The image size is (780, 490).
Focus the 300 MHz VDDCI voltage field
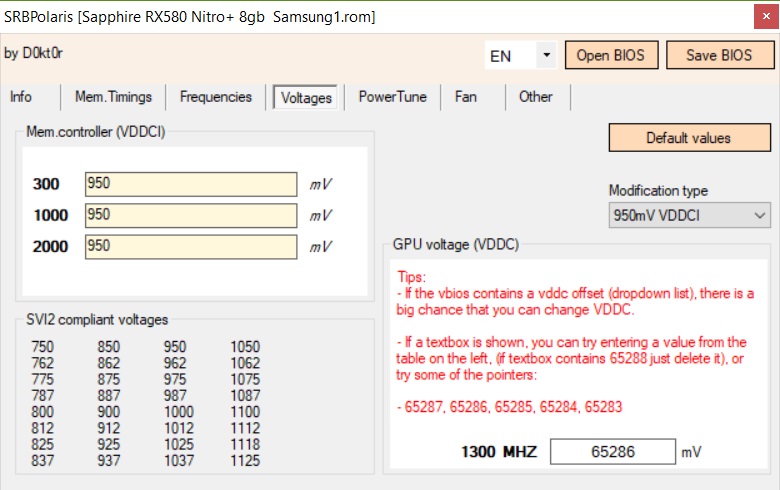191,184
